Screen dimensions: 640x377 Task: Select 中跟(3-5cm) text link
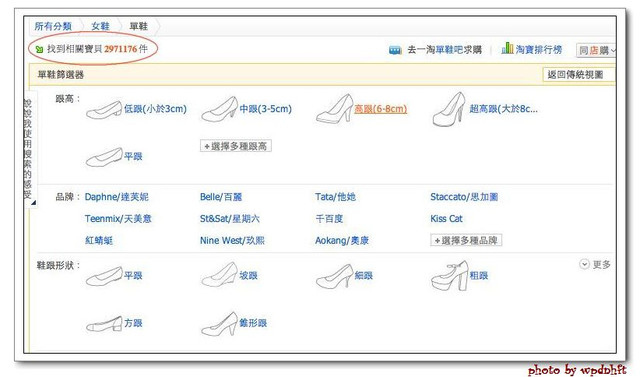point(265,109)
